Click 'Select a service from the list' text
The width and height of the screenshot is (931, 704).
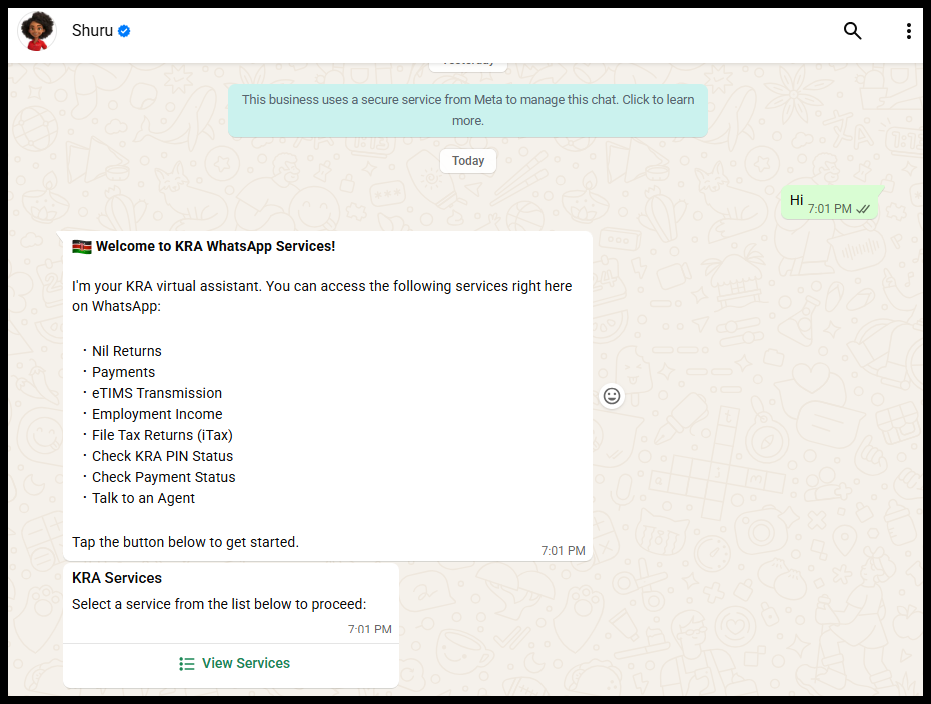[x=219, y=604]
